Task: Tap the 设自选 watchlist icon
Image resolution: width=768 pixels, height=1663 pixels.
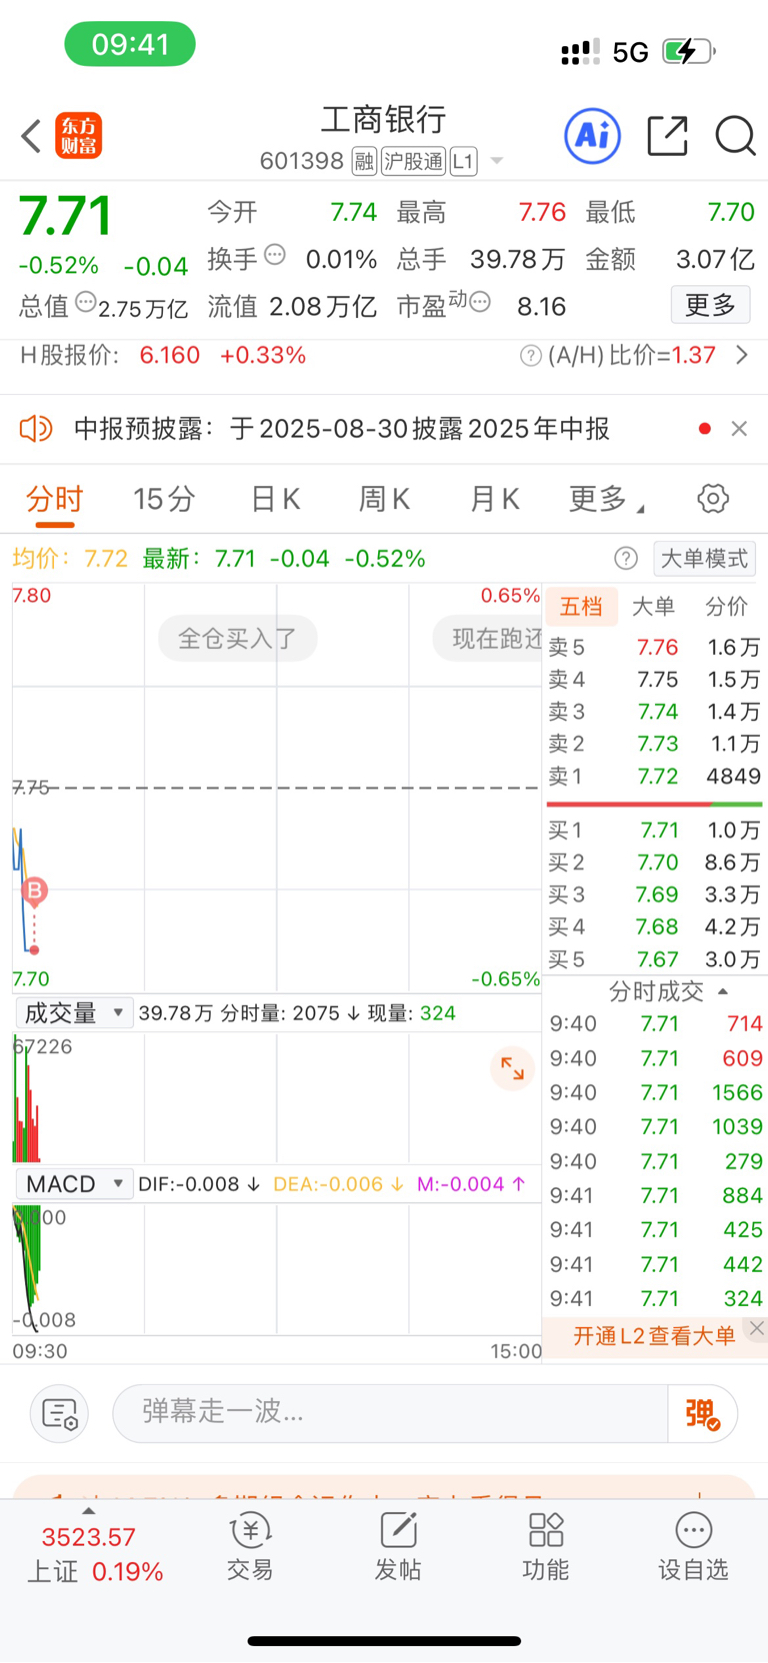Action: click(x=693, y=1545)
